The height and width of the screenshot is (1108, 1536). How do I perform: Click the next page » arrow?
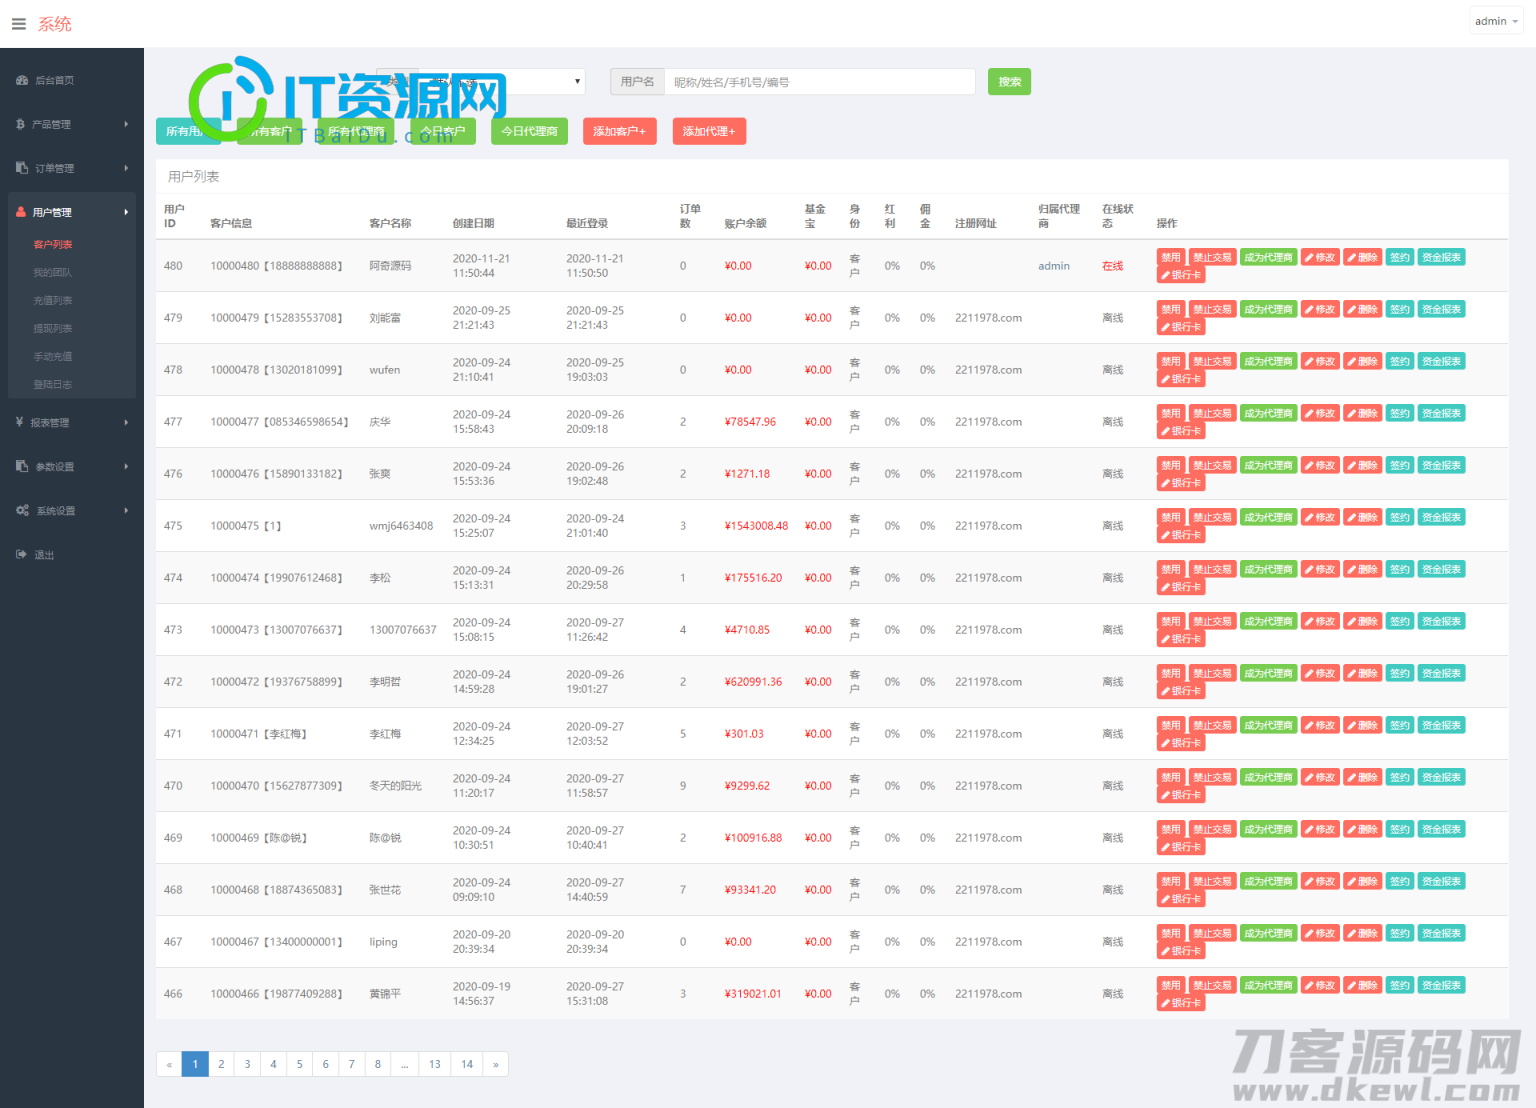[x=496, y=1064]
